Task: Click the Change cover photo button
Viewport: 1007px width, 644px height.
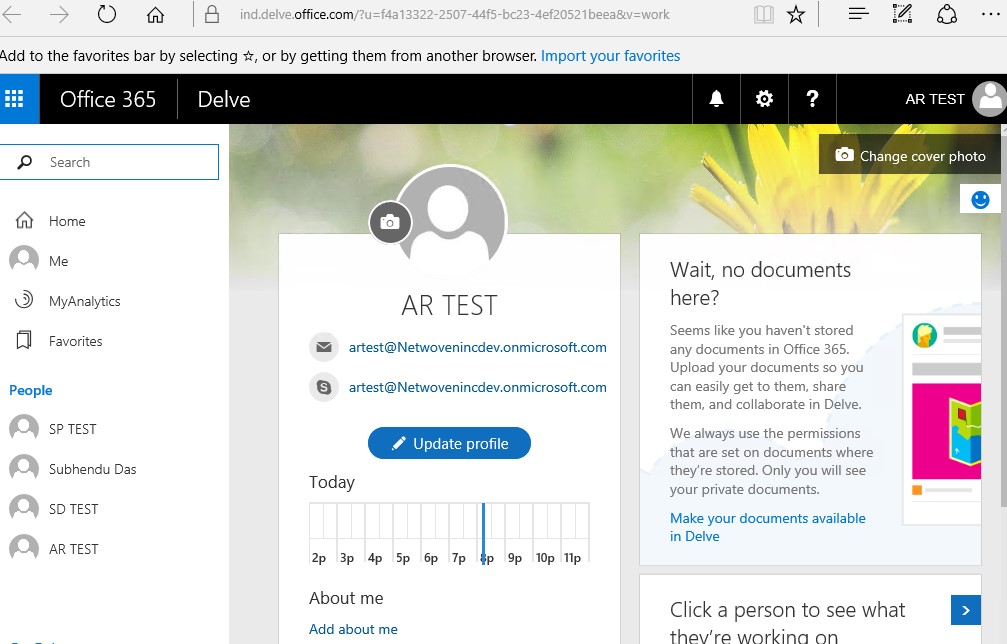Action: 909,155
